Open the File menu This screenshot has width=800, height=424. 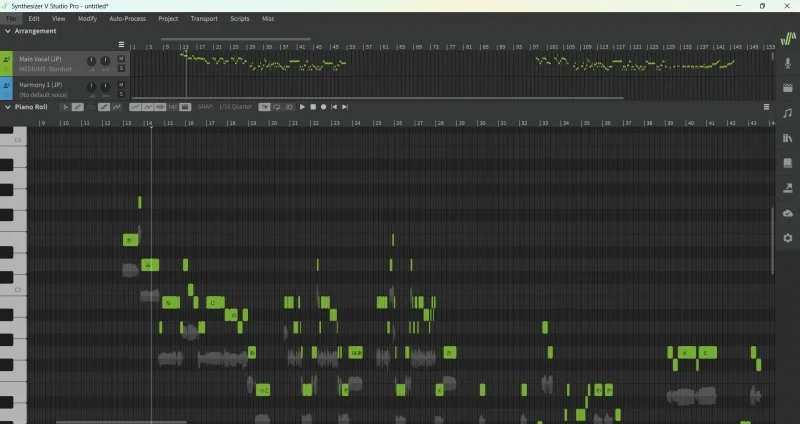[11, 19]
